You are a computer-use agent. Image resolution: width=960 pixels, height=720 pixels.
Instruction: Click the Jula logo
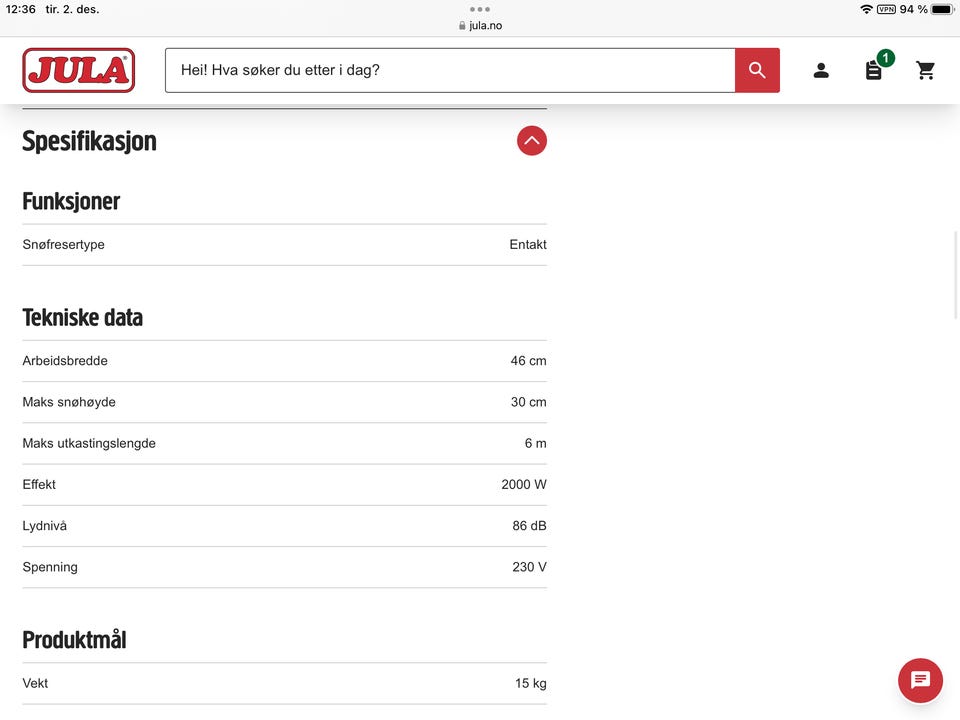coord(78,70)
